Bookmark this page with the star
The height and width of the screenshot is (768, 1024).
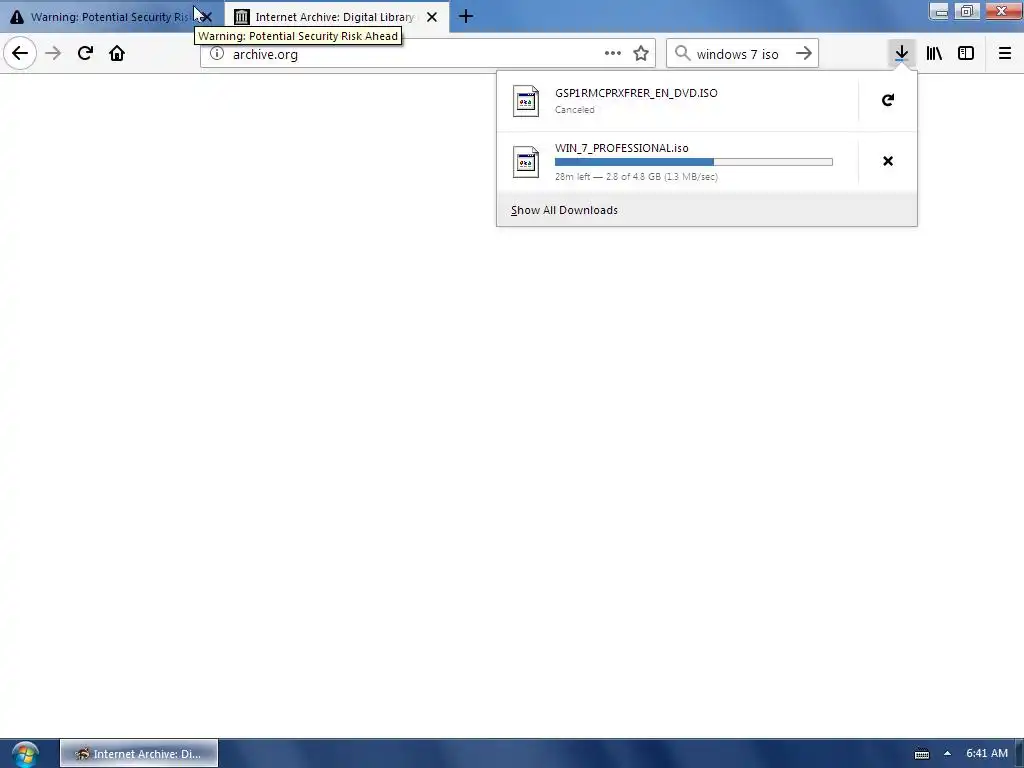point(641,54)
